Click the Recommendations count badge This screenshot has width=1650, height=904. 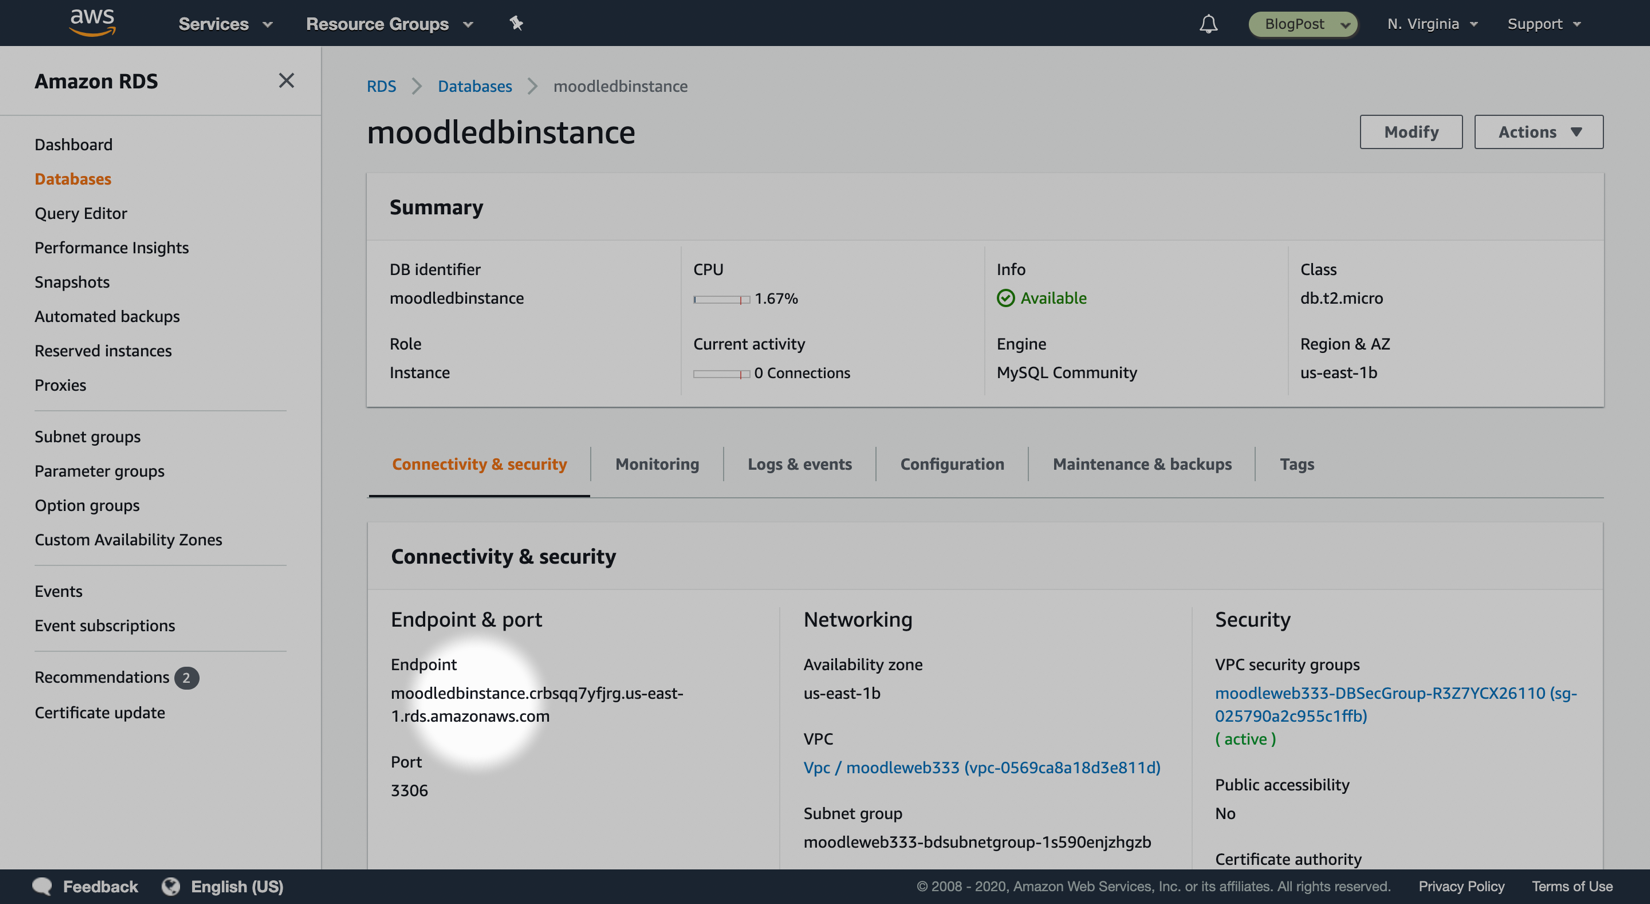(x=186, y=678)
